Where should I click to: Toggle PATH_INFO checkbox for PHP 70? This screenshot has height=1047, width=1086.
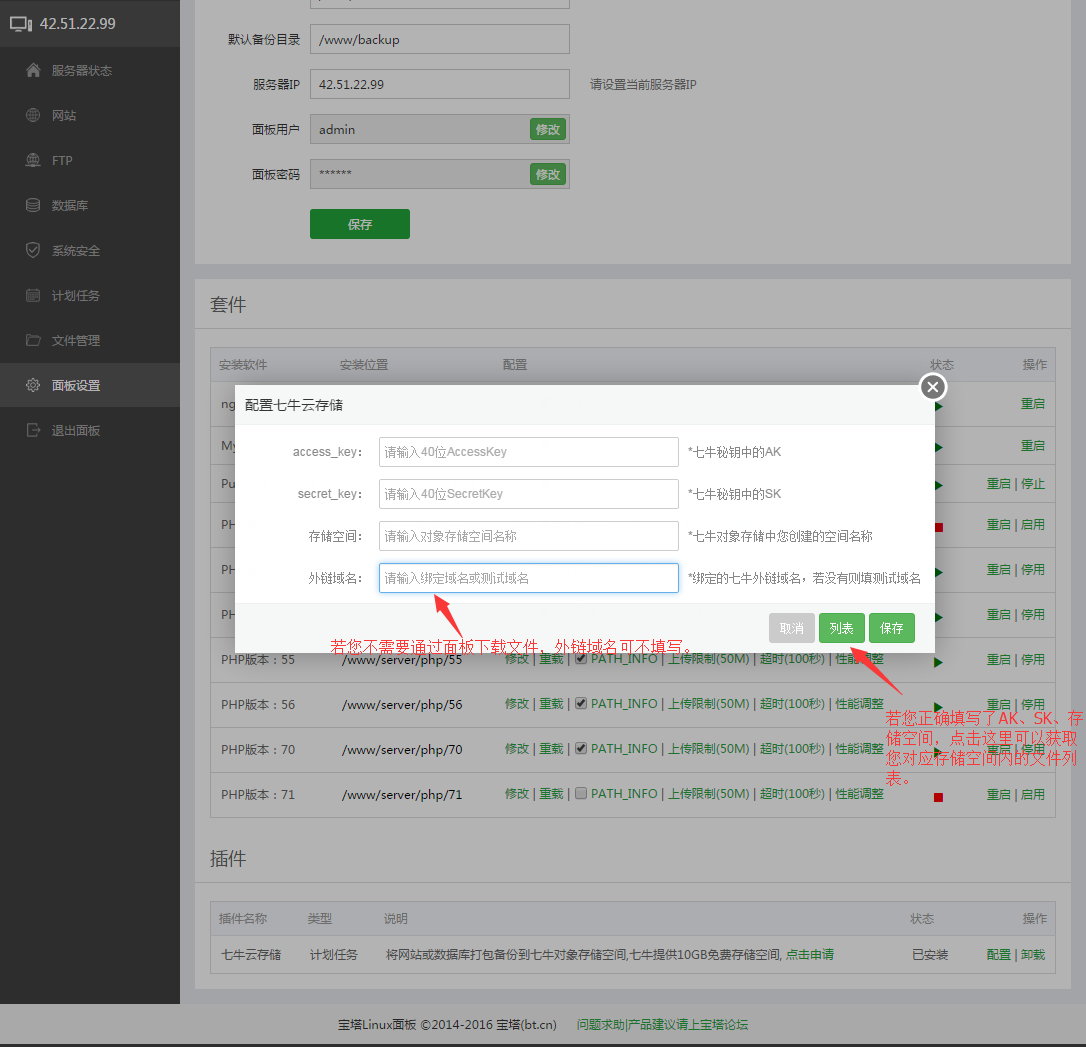[581, 749]
